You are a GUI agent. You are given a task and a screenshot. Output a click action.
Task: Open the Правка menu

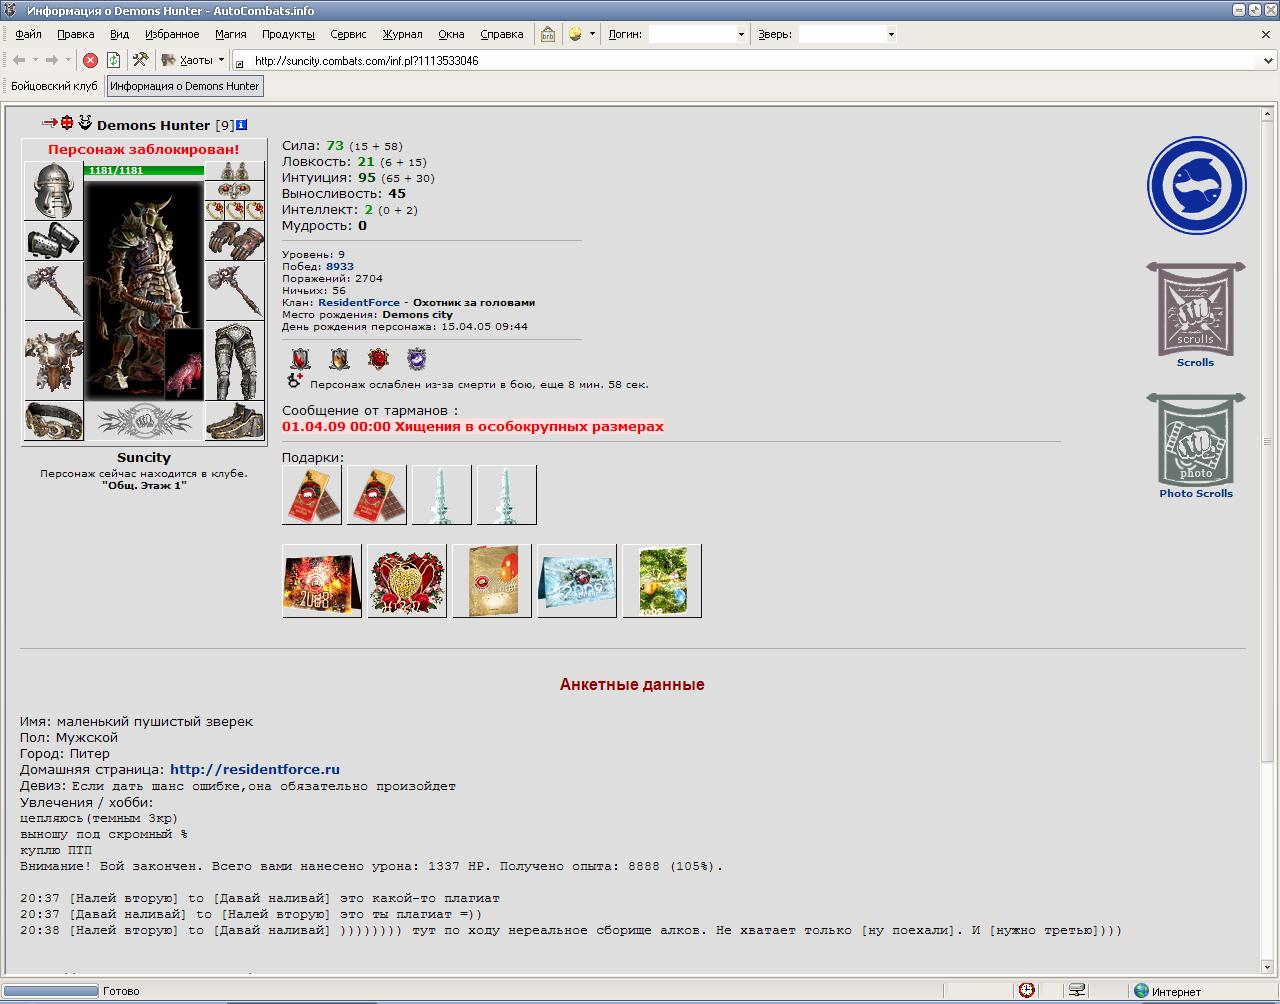coord(76,34)
